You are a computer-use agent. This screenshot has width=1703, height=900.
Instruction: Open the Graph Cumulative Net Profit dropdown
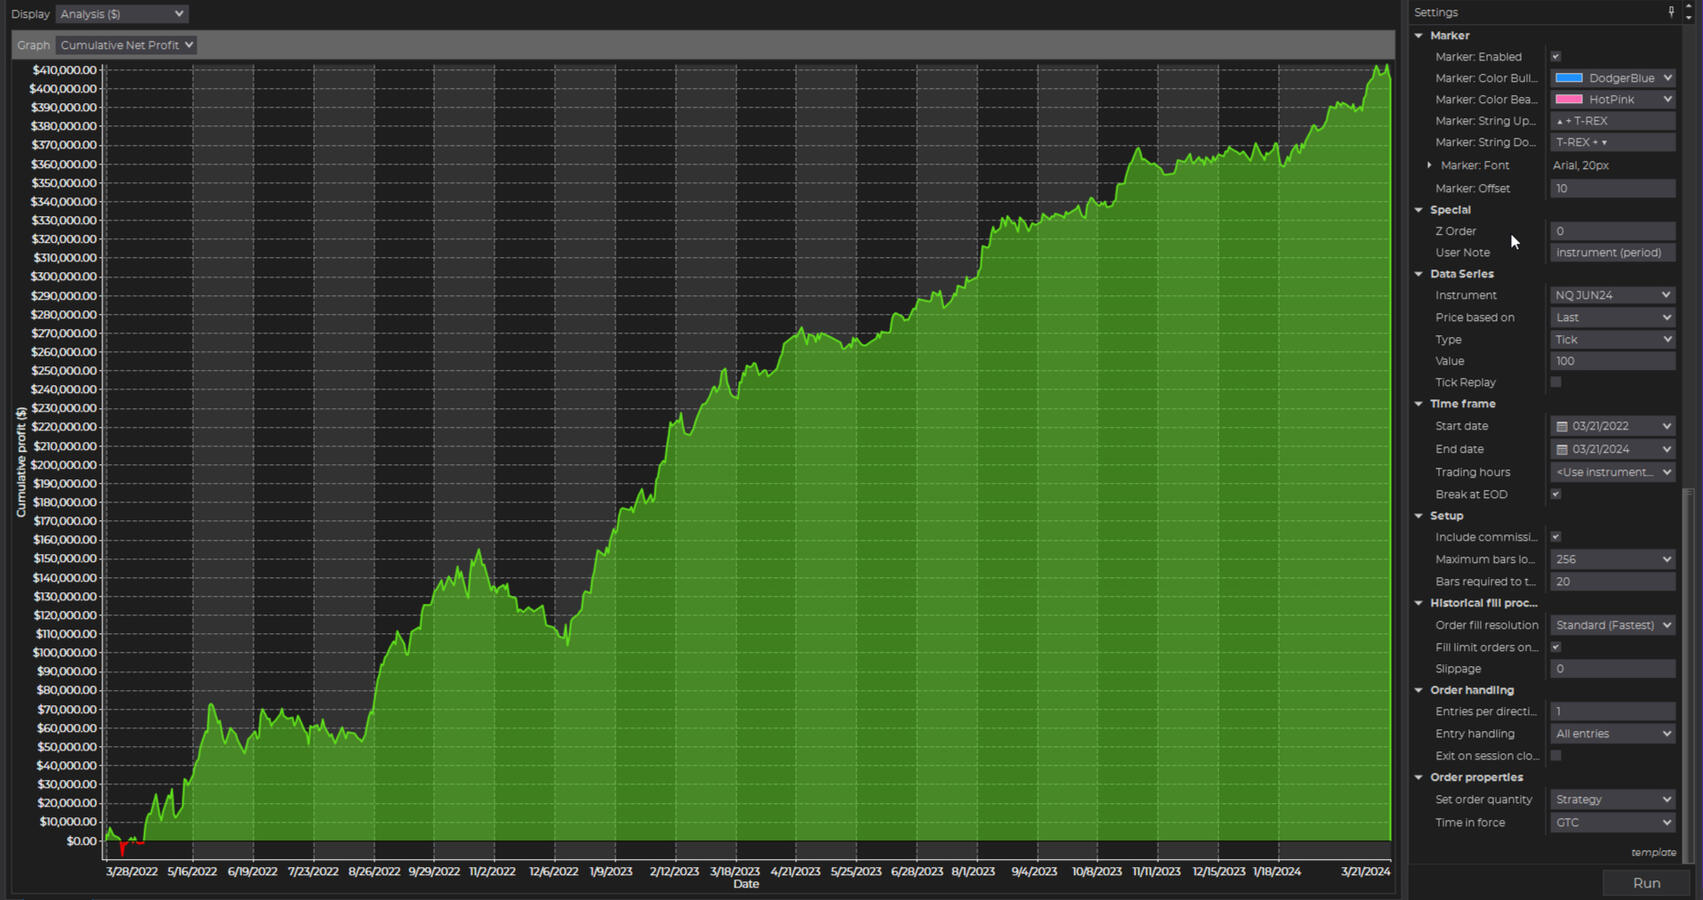click(126, 45)
